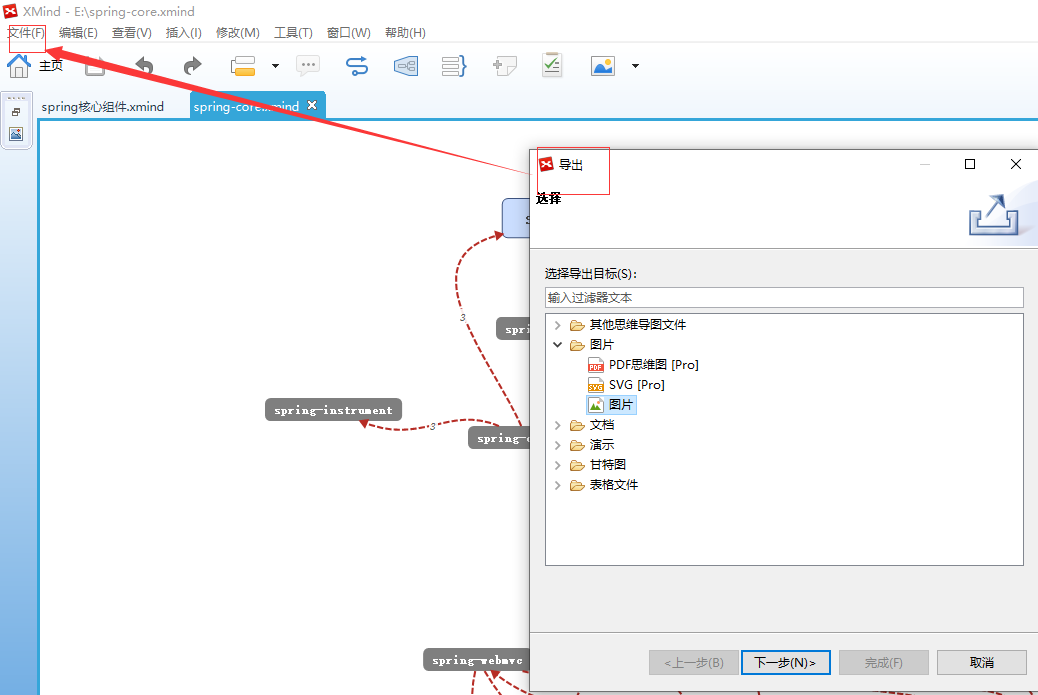This screenshot has width=1038, height=695.
Task: Click the Notes toolbar icon
Action: 505,66
